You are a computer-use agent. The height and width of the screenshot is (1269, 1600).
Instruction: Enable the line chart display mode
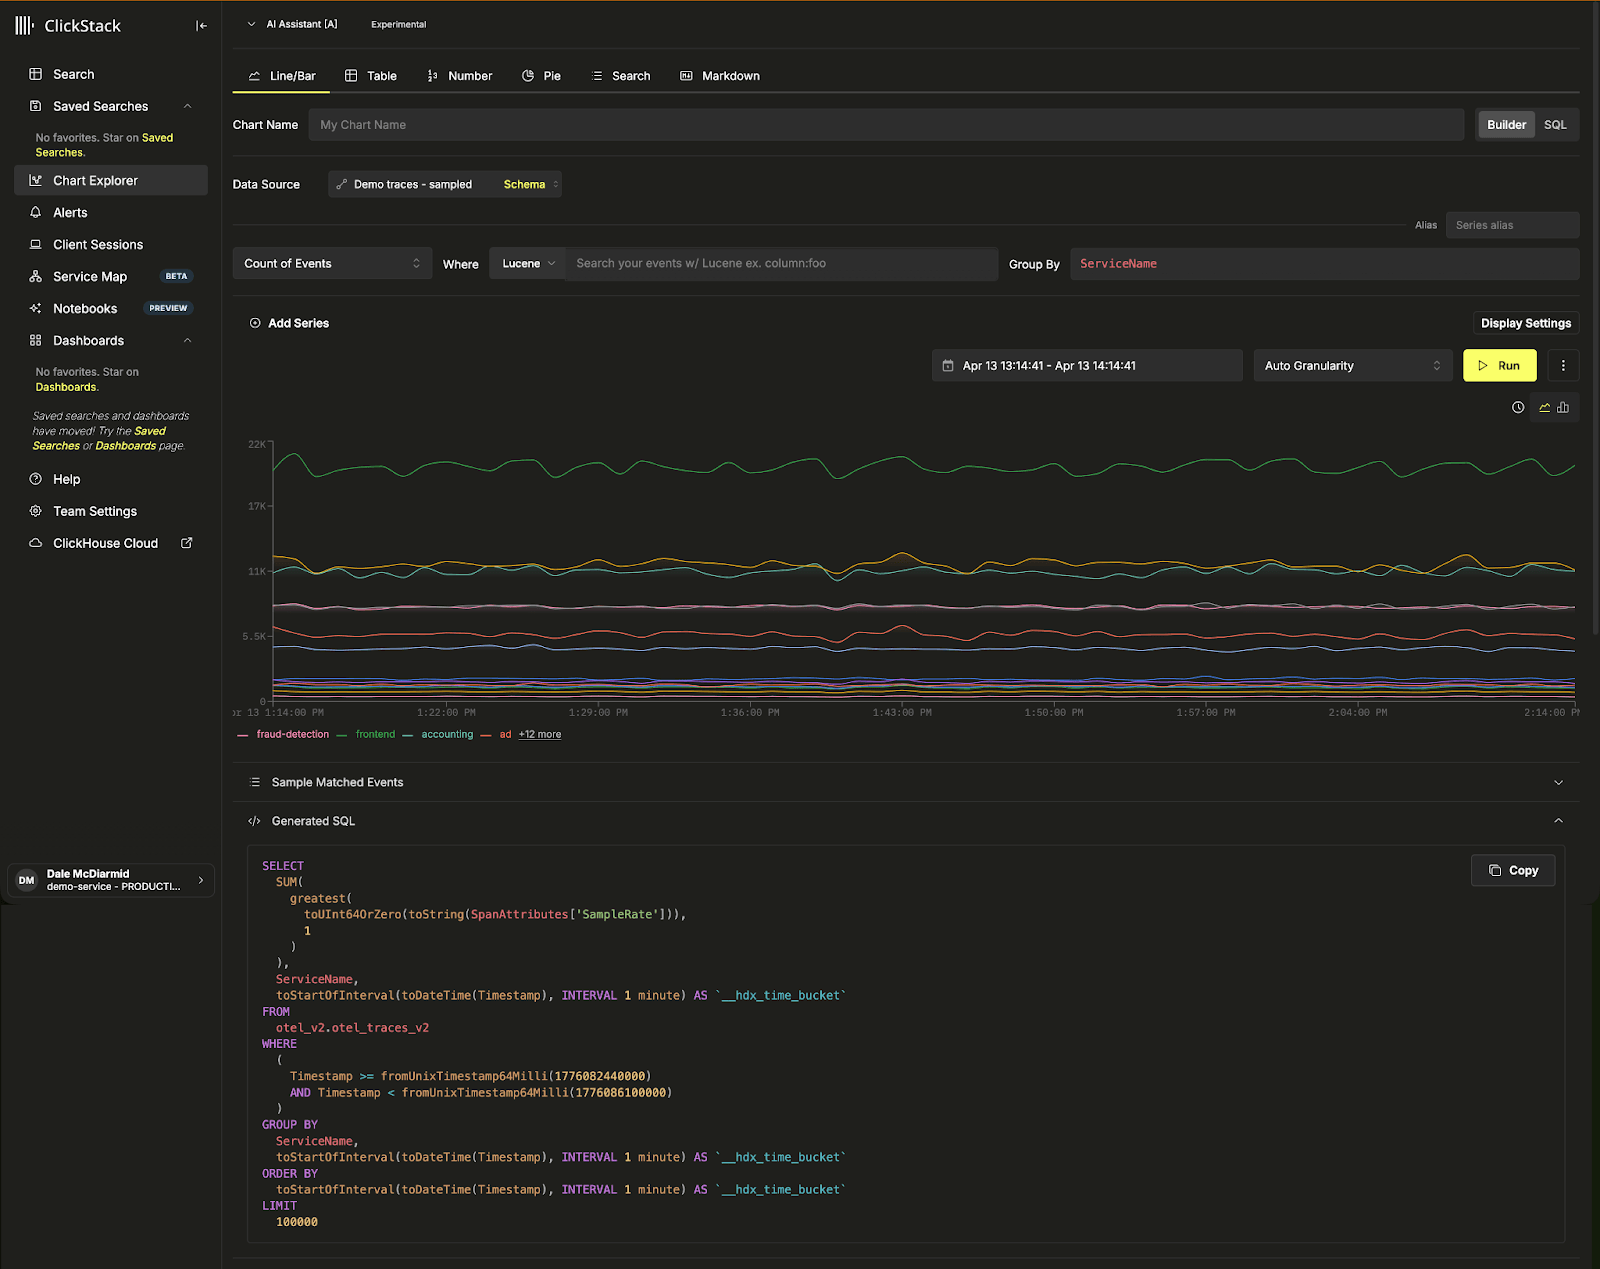pyautogui.click(x=1544, y=407)
